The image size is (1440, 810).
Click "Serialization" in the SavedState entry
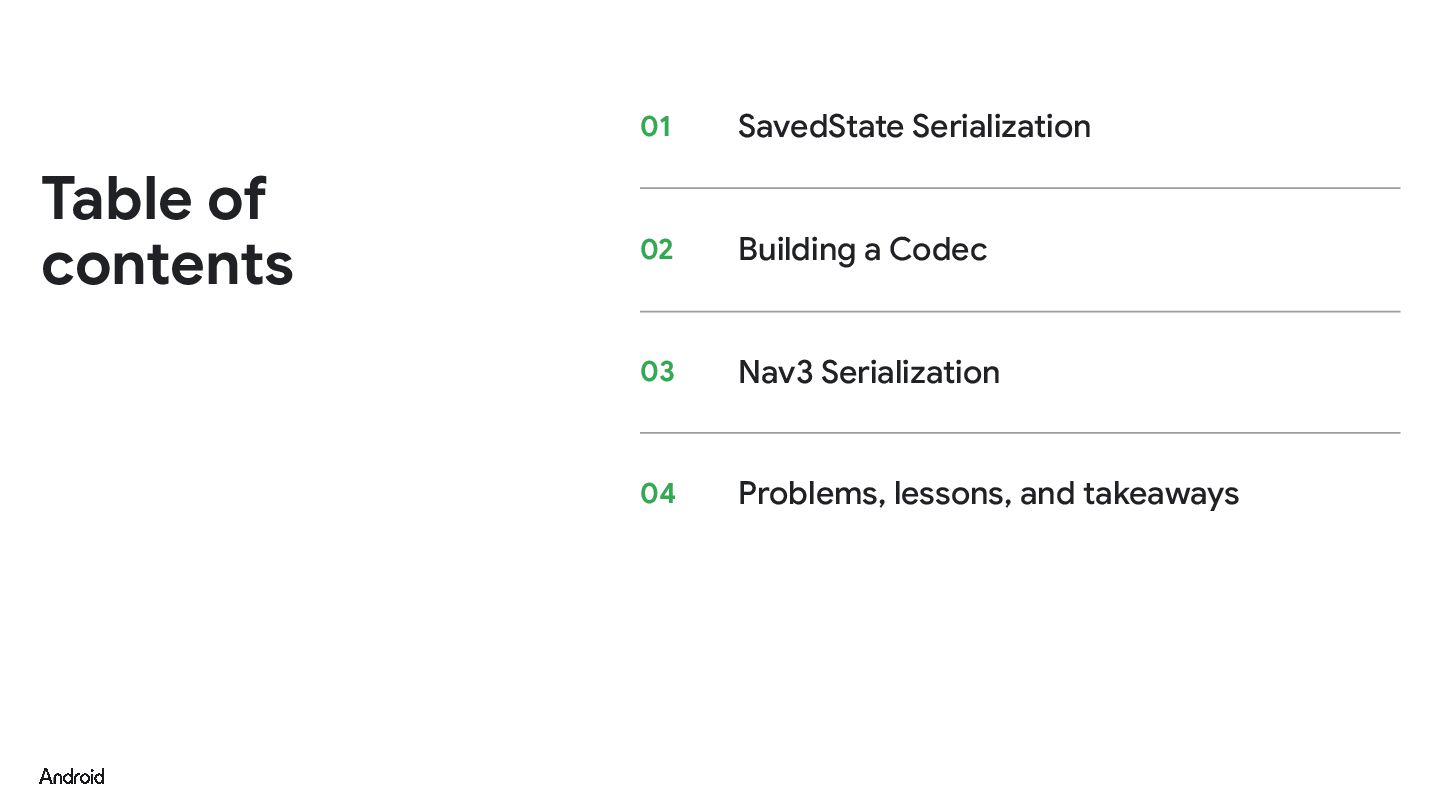pyautogui.click(x=1001, y=127)
